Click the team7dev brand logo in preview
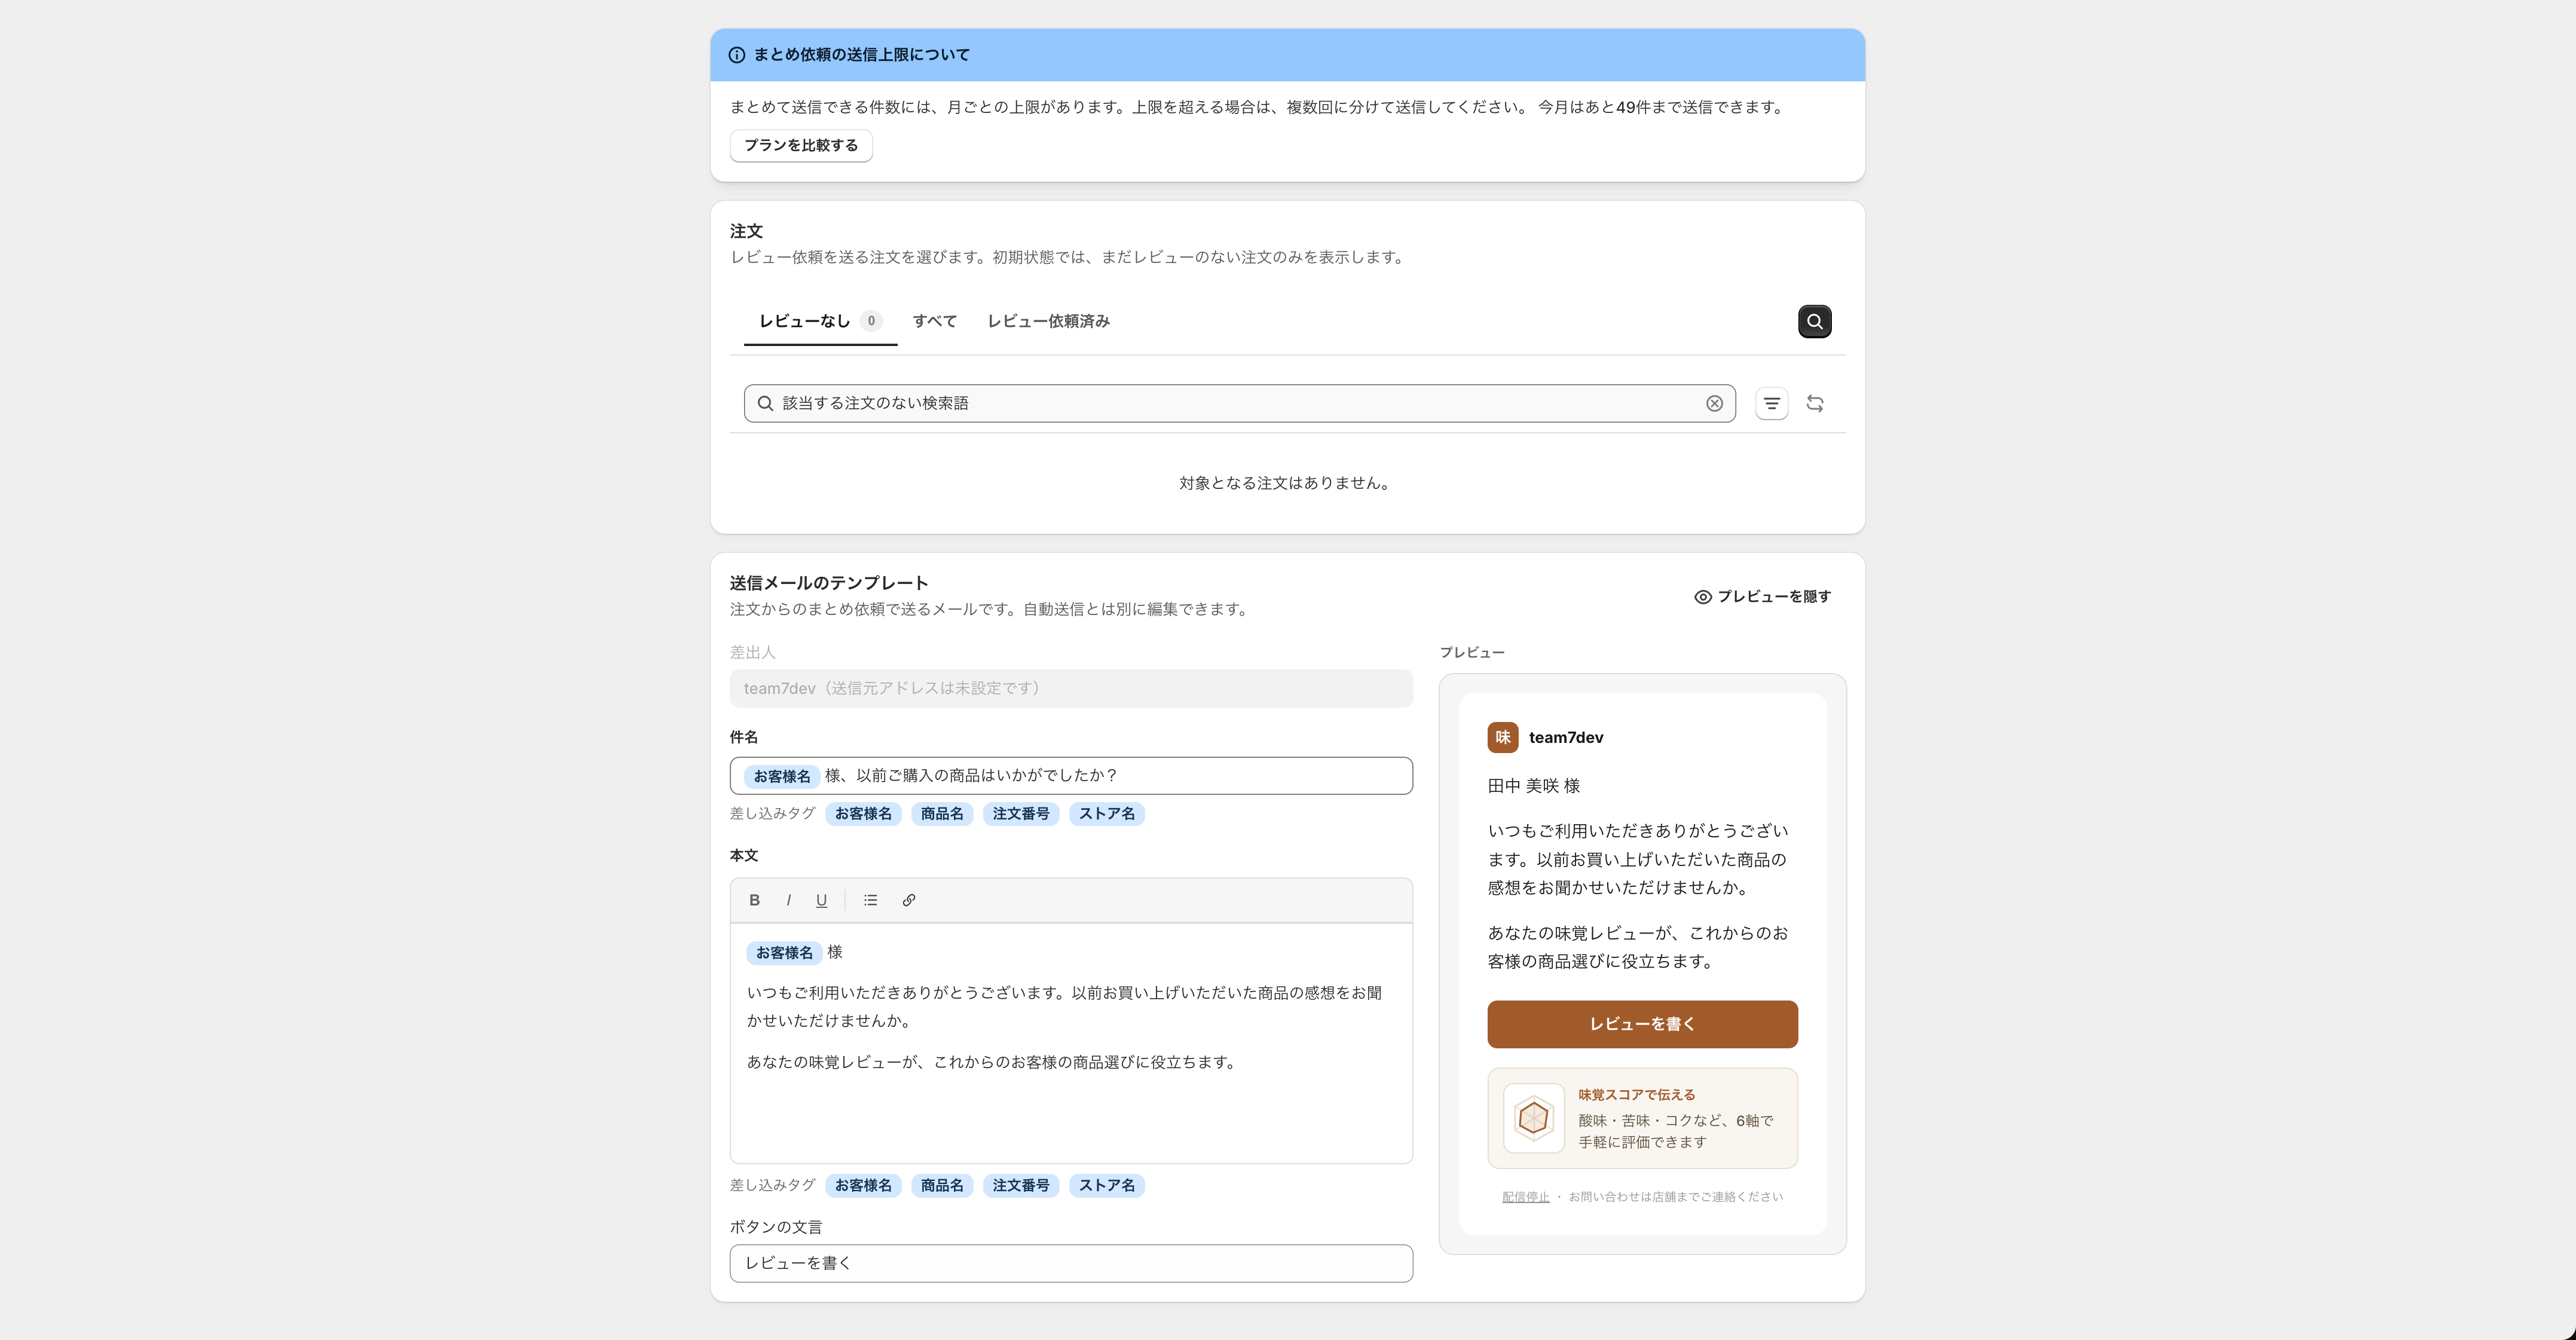The image size is (2576, 1340). point(1502,737)
